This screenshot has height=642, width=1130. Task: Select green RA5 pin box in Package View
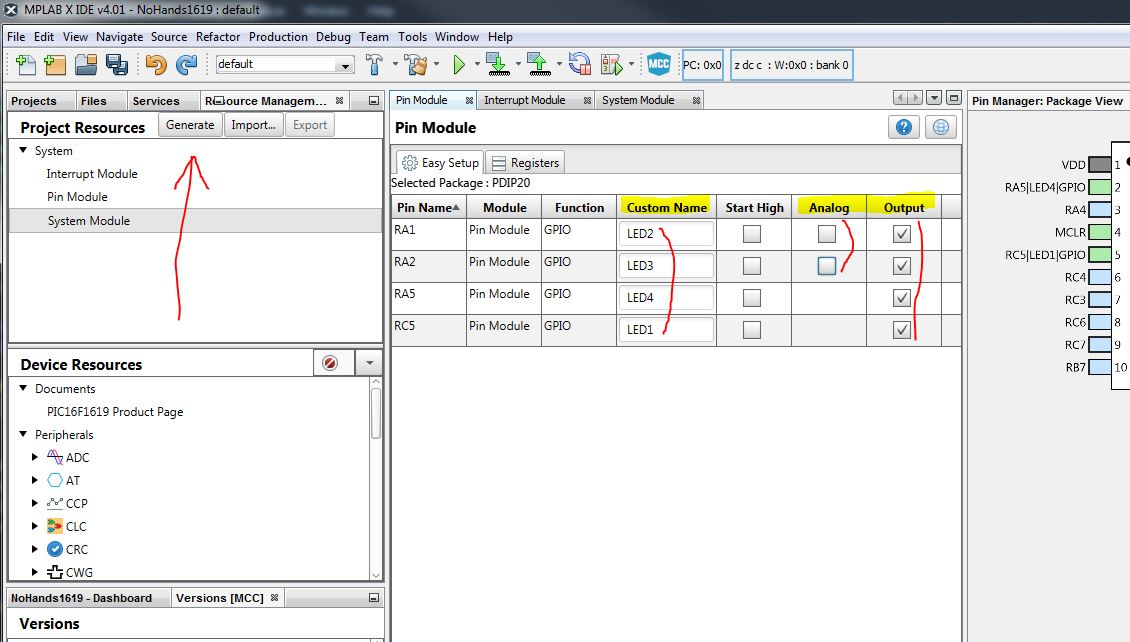click(x=1099, y=187)
